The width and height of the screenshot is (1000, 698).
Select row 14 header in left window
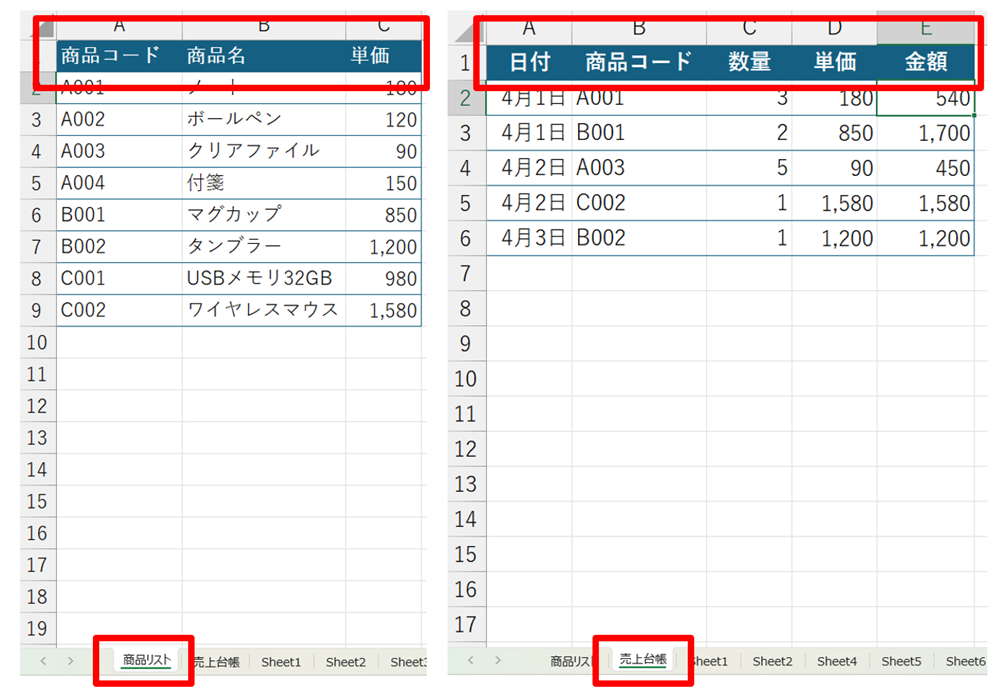(x=37, y=470)
